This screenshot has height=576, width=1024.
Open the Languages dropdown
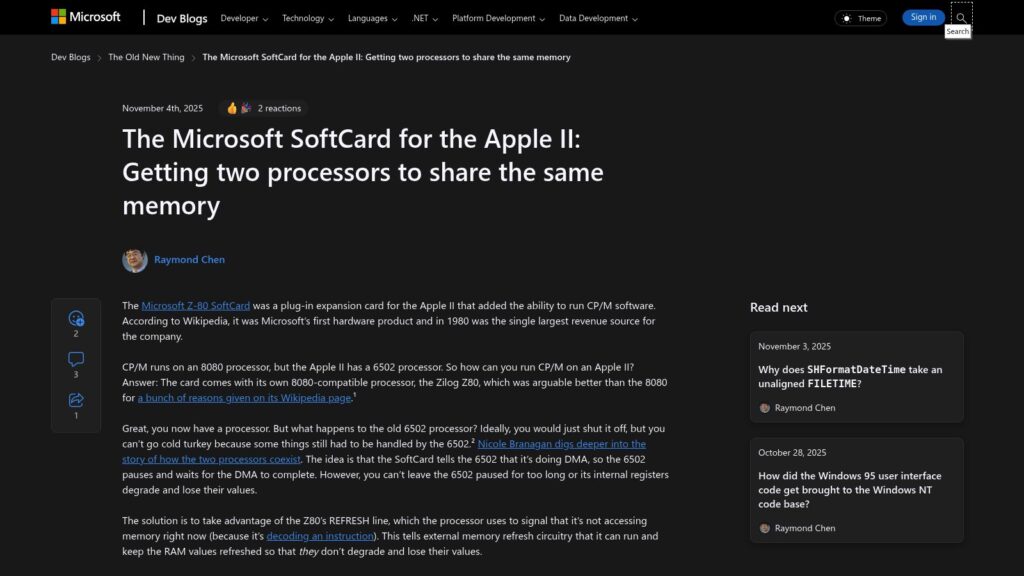click(369, 18)
